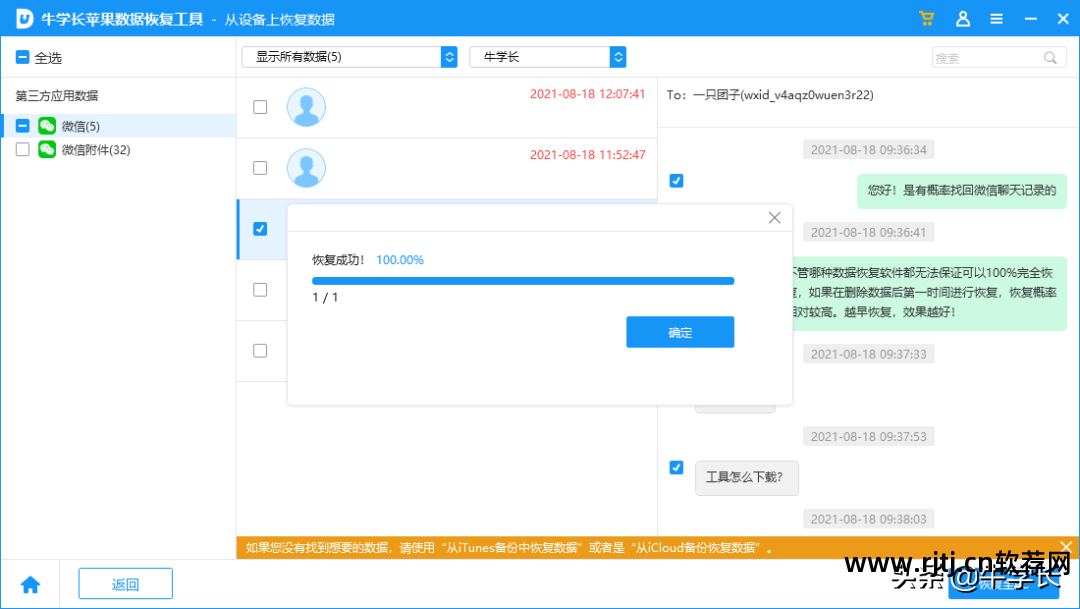Select 微信(5) in the sidebar list
The image size is (1080, 609).
[78, 126]
